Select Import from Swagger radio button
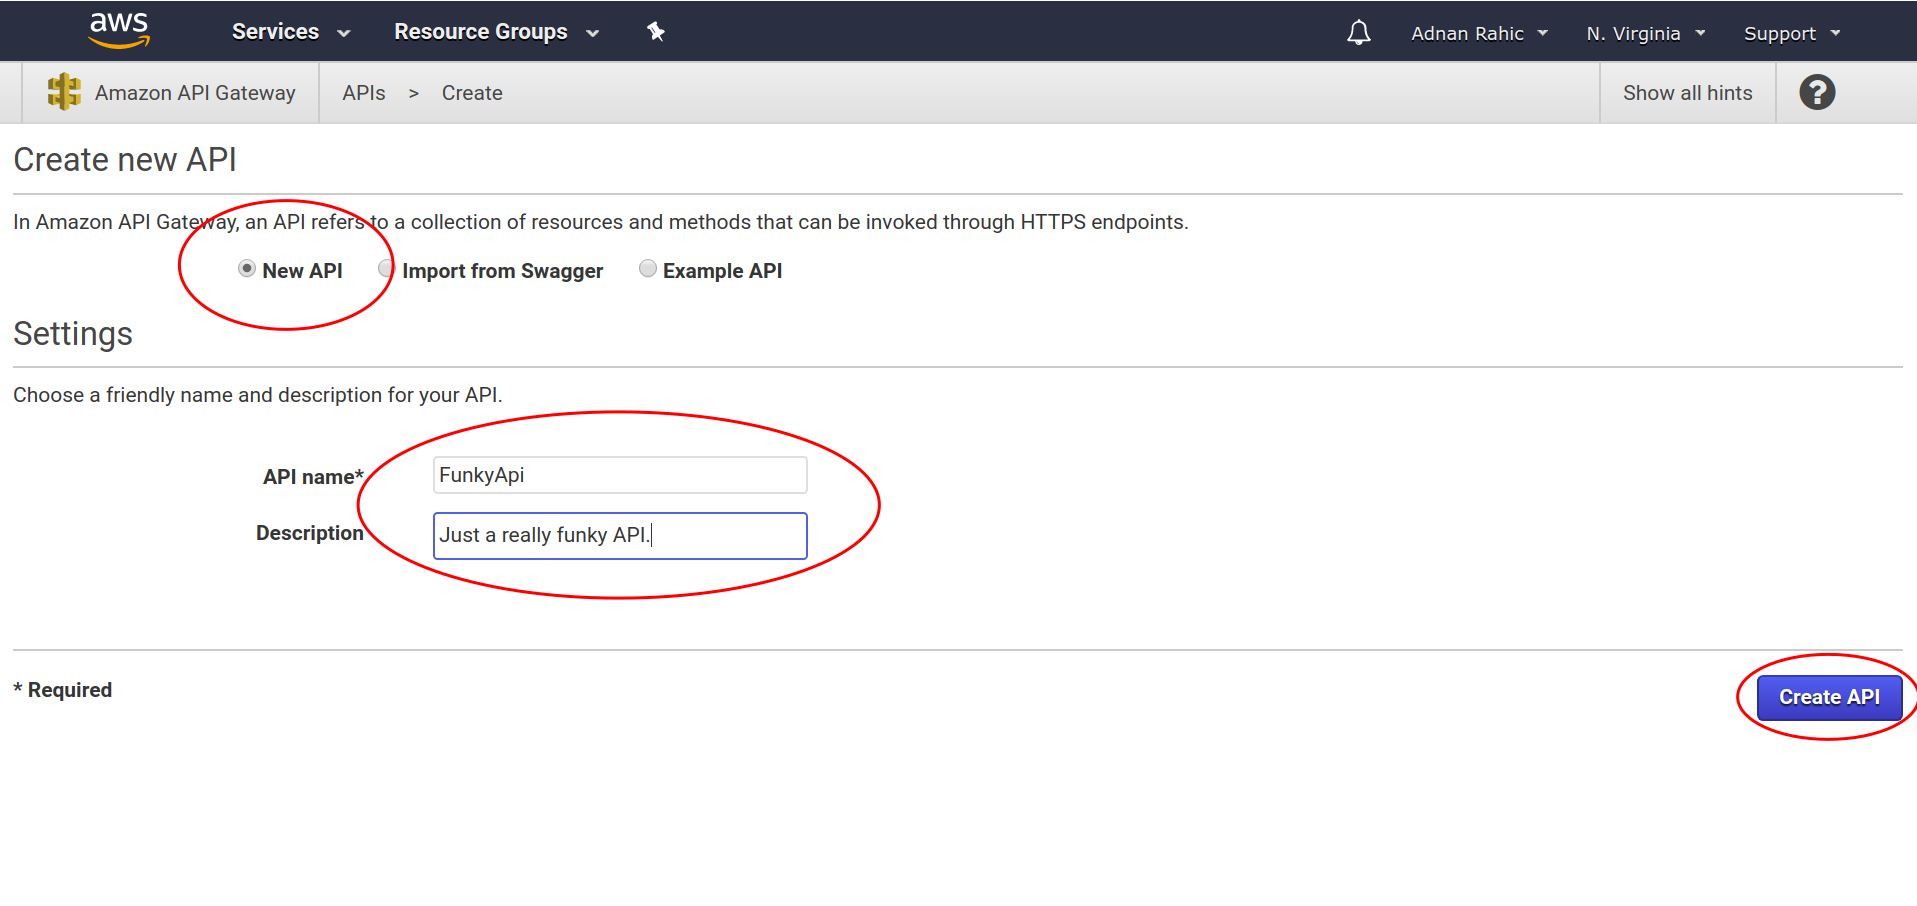 386,268
